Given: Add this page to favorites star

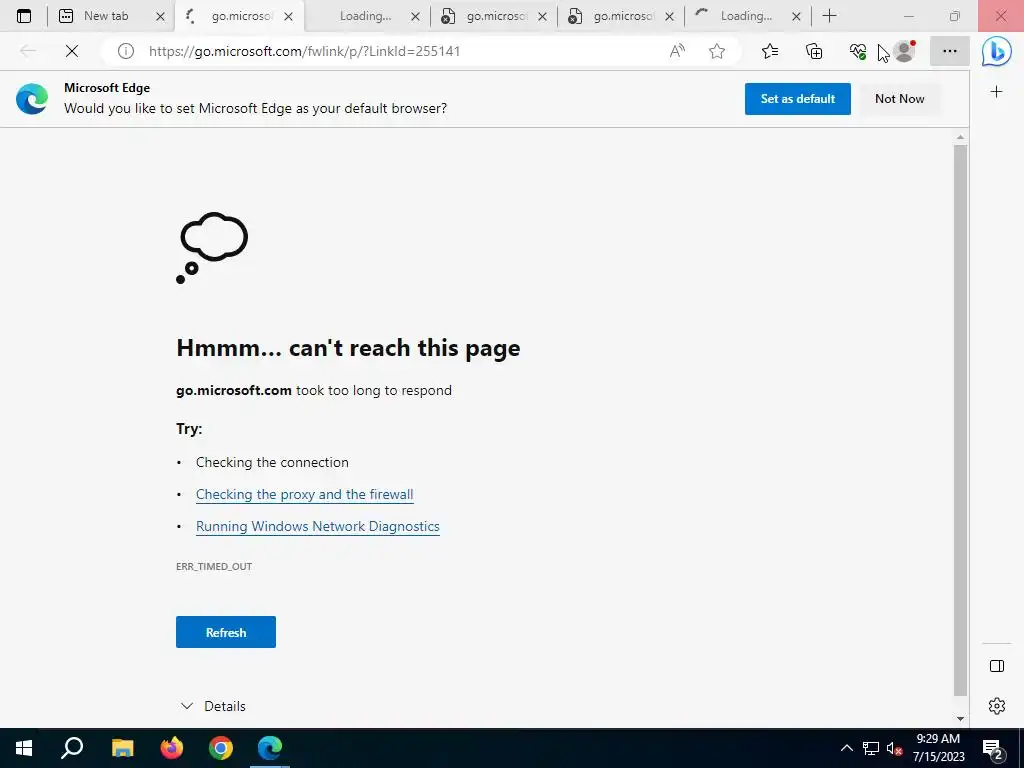Looking at the screenshot, I should tap(717, 51).
